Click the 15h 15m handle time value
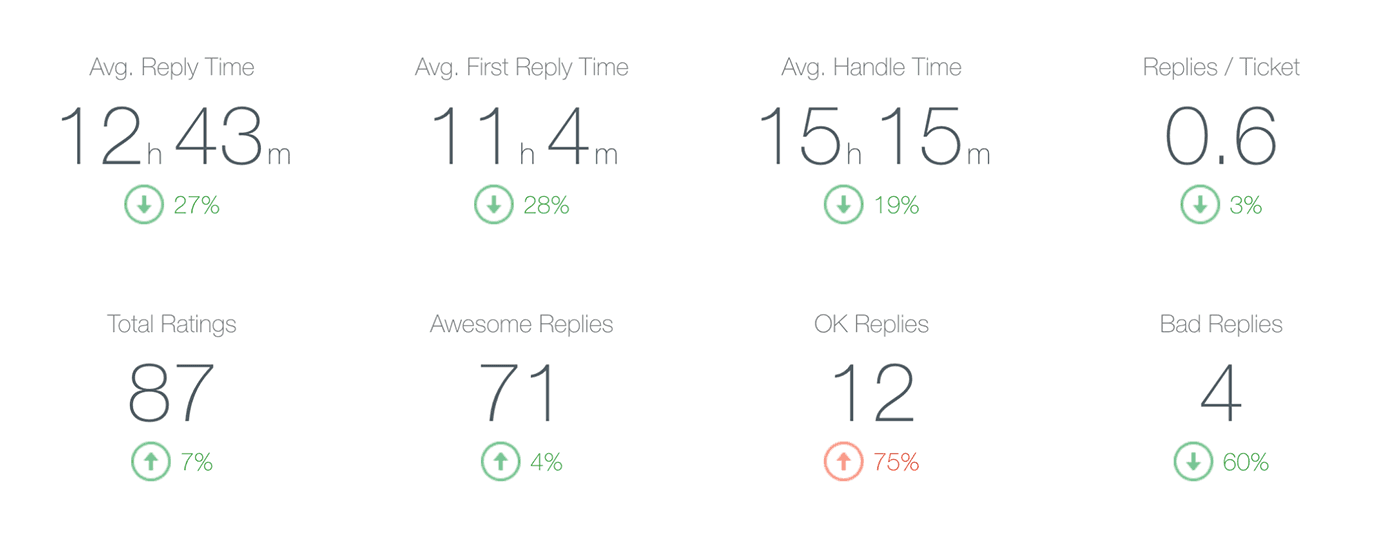Image resolution: width=1380 pixels, height=536 pixels. click(873, 137)
